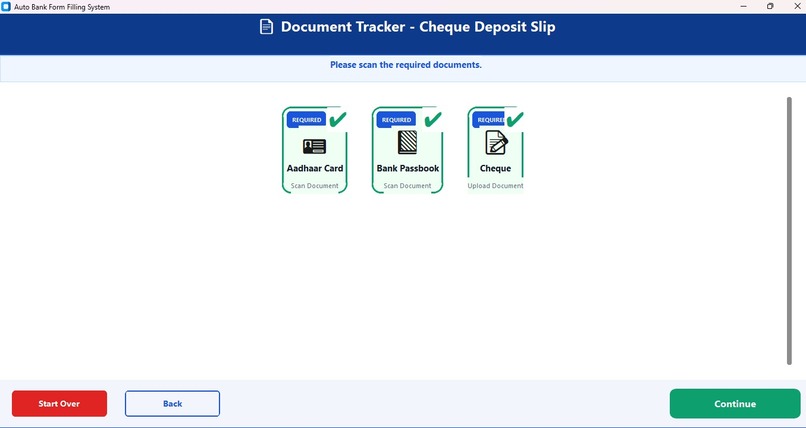Screen dimensions: 806x428
Task: Select the Cheque label
Action: tap(495, 168)
